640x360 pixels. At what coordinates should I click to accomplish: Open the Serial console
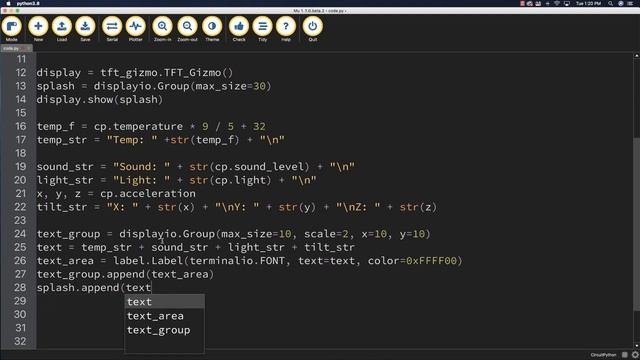112,29
